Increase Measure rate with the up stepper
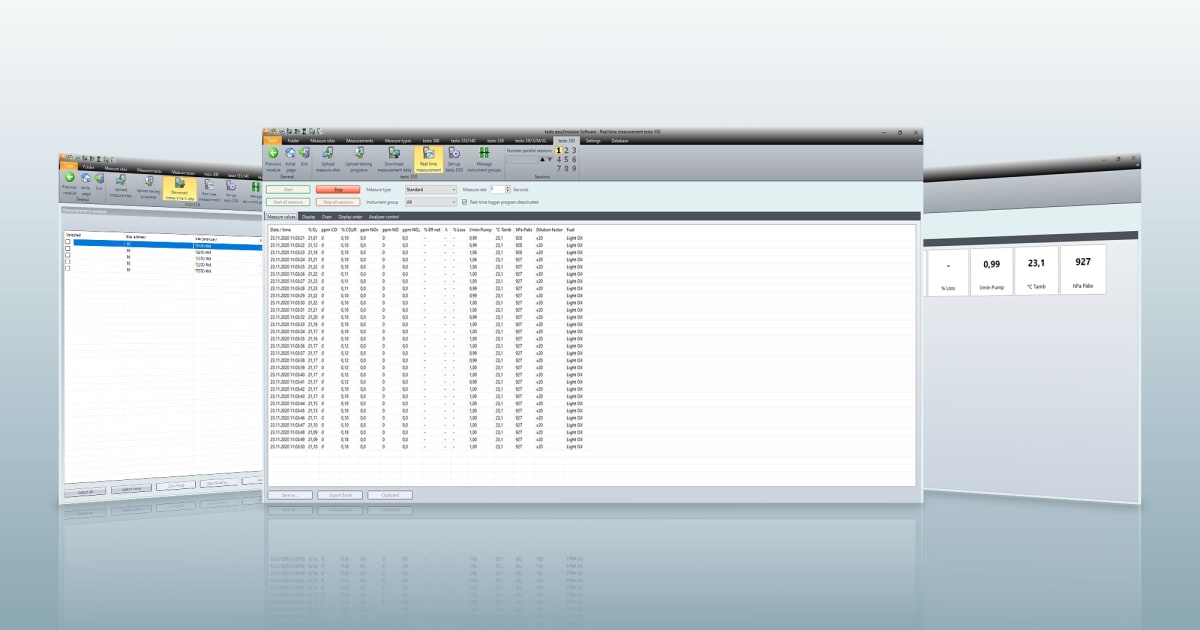Screen dimensions: 1200x630 pos(507,188)
